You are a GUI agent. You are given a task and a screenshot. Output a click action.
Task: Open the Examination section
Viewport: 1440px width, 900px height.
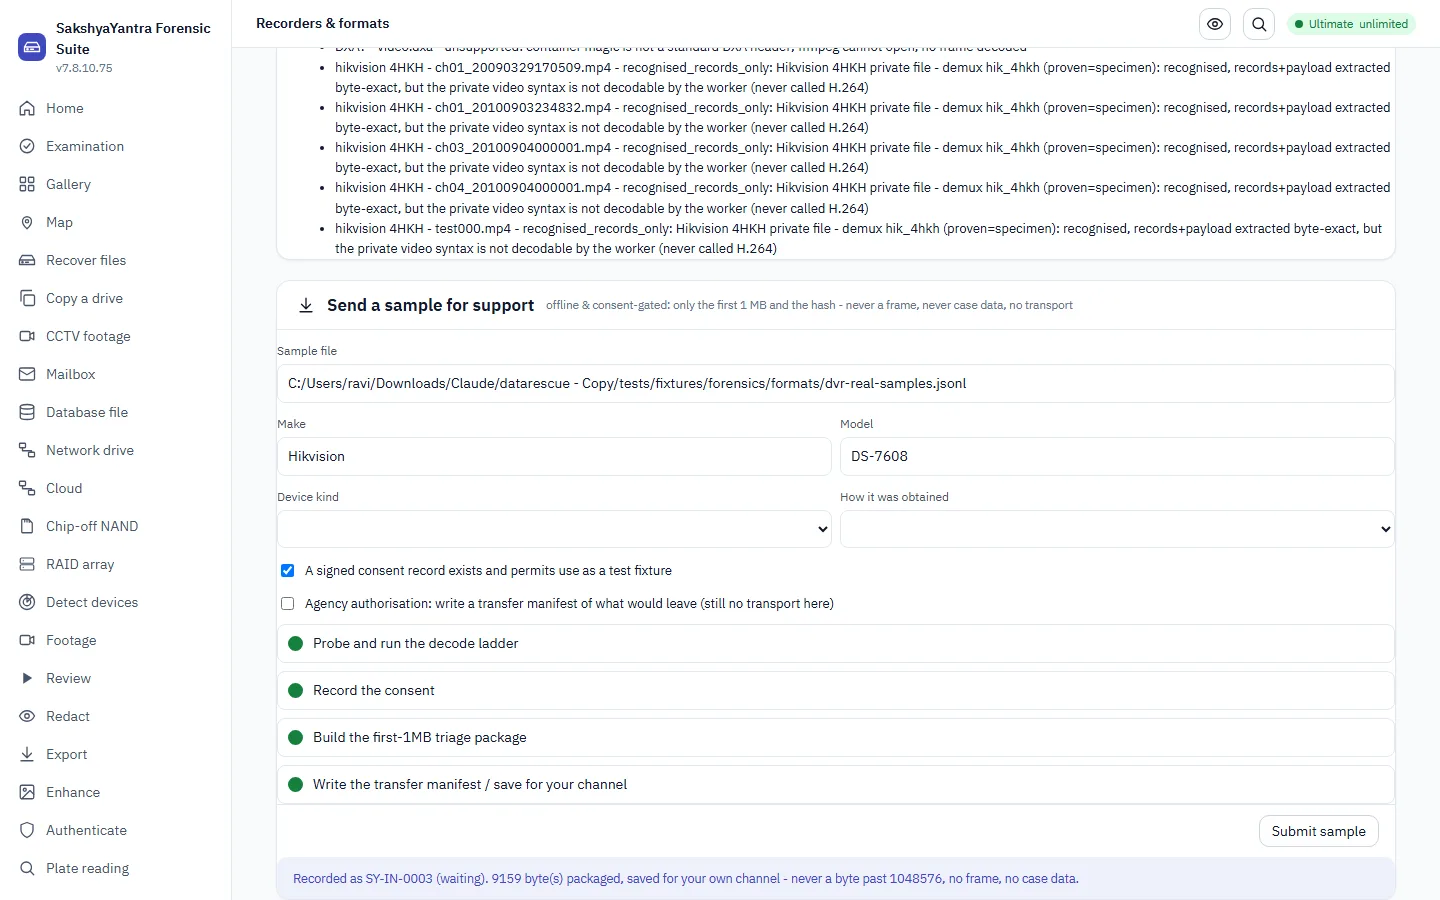(115, 146)
